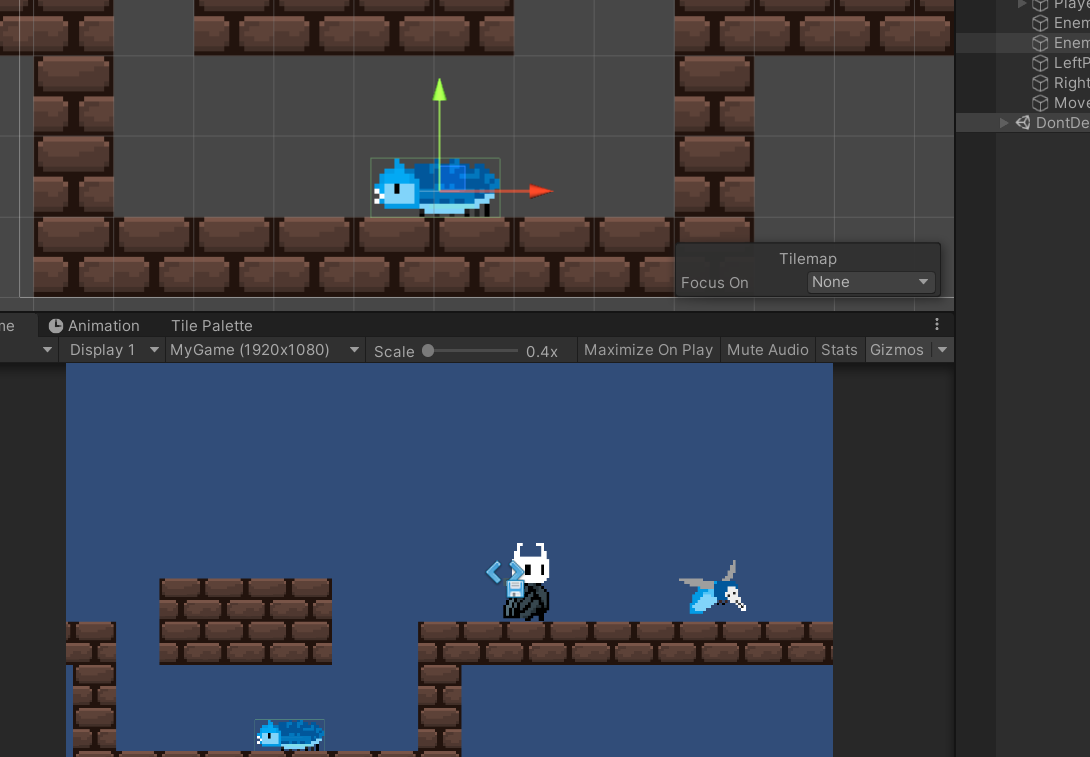Switch to the Animation tab
The image size is (1090, 757).
point(103,325)
